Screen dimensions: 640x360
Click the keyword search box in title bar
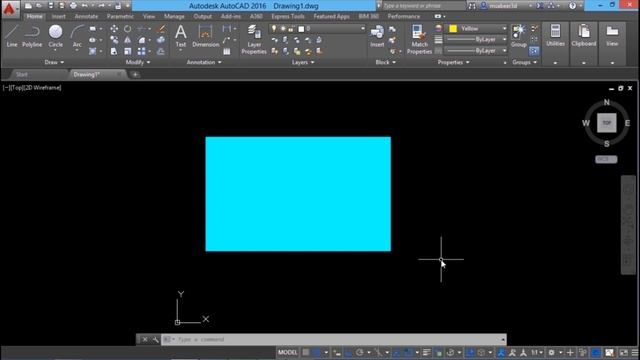point(424,6)
